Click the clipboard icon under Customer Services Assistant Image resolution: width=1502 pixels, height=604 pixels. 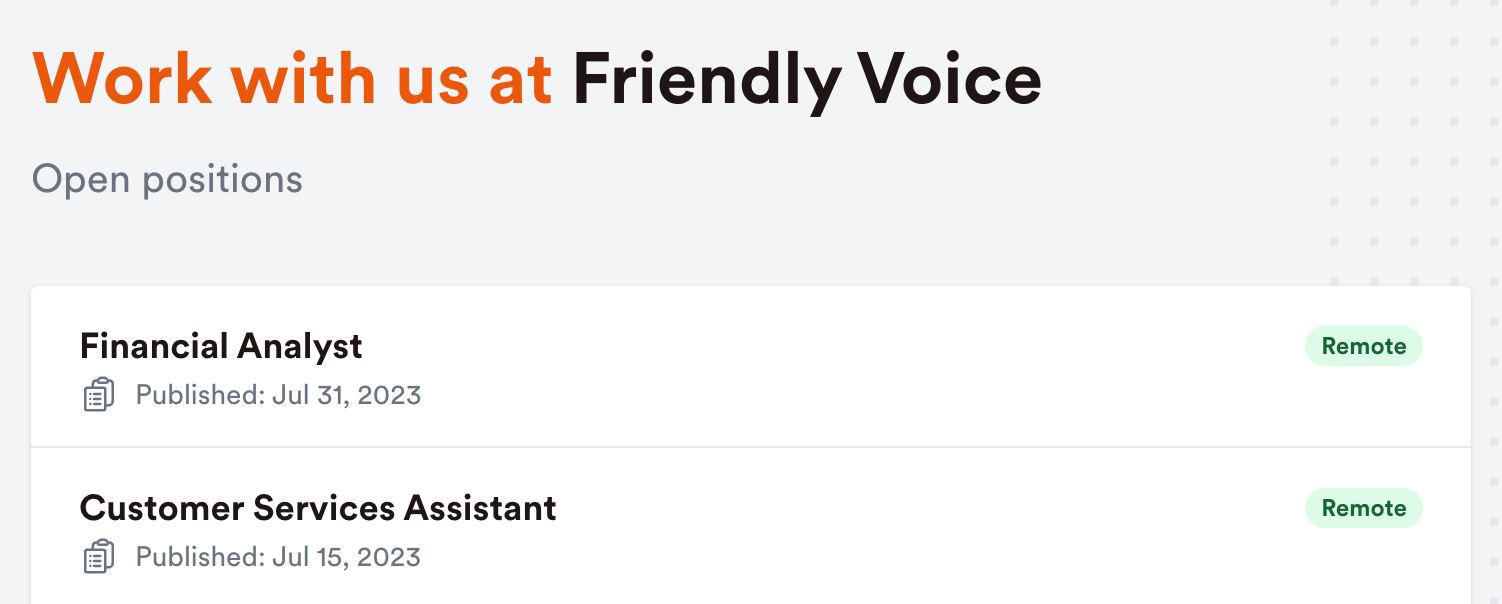point(98,557)
